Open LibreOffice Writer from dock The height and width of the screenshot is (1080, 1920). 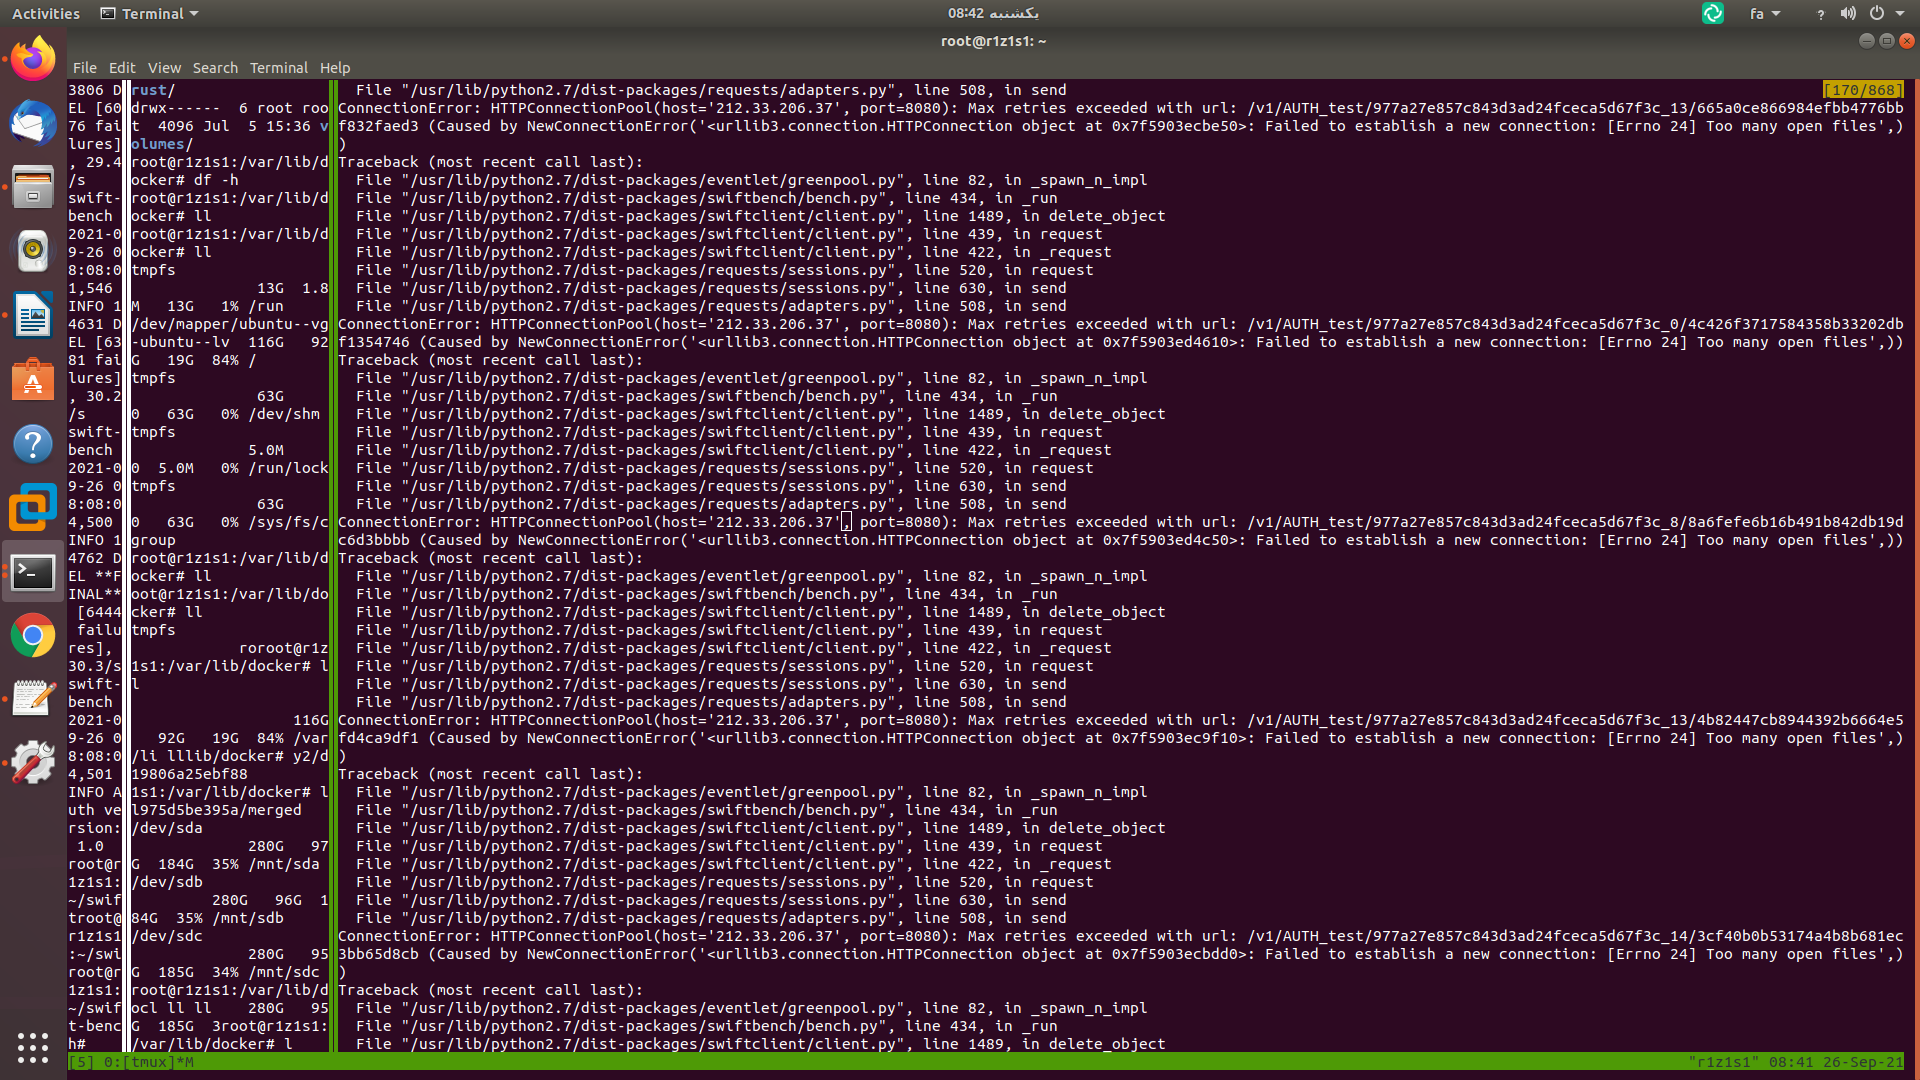pyautogui.click(x=33, y=317)
